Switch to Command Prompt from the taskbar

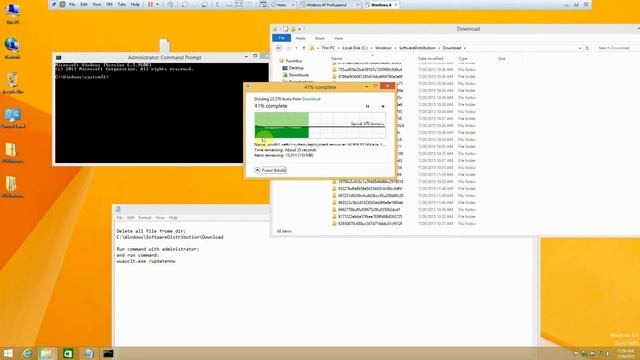click(108, 353)
